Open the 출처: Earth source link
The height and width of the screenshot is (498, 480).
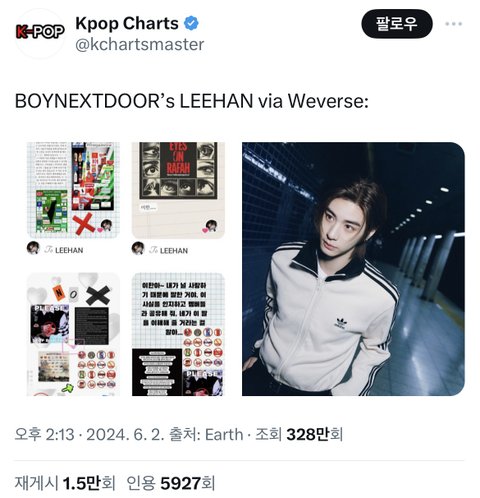pos(206,434)
